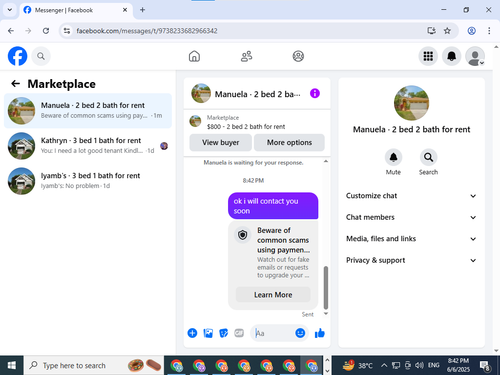
Task: Open the taskbar weather 38°C widget
Action: [358, 365]
